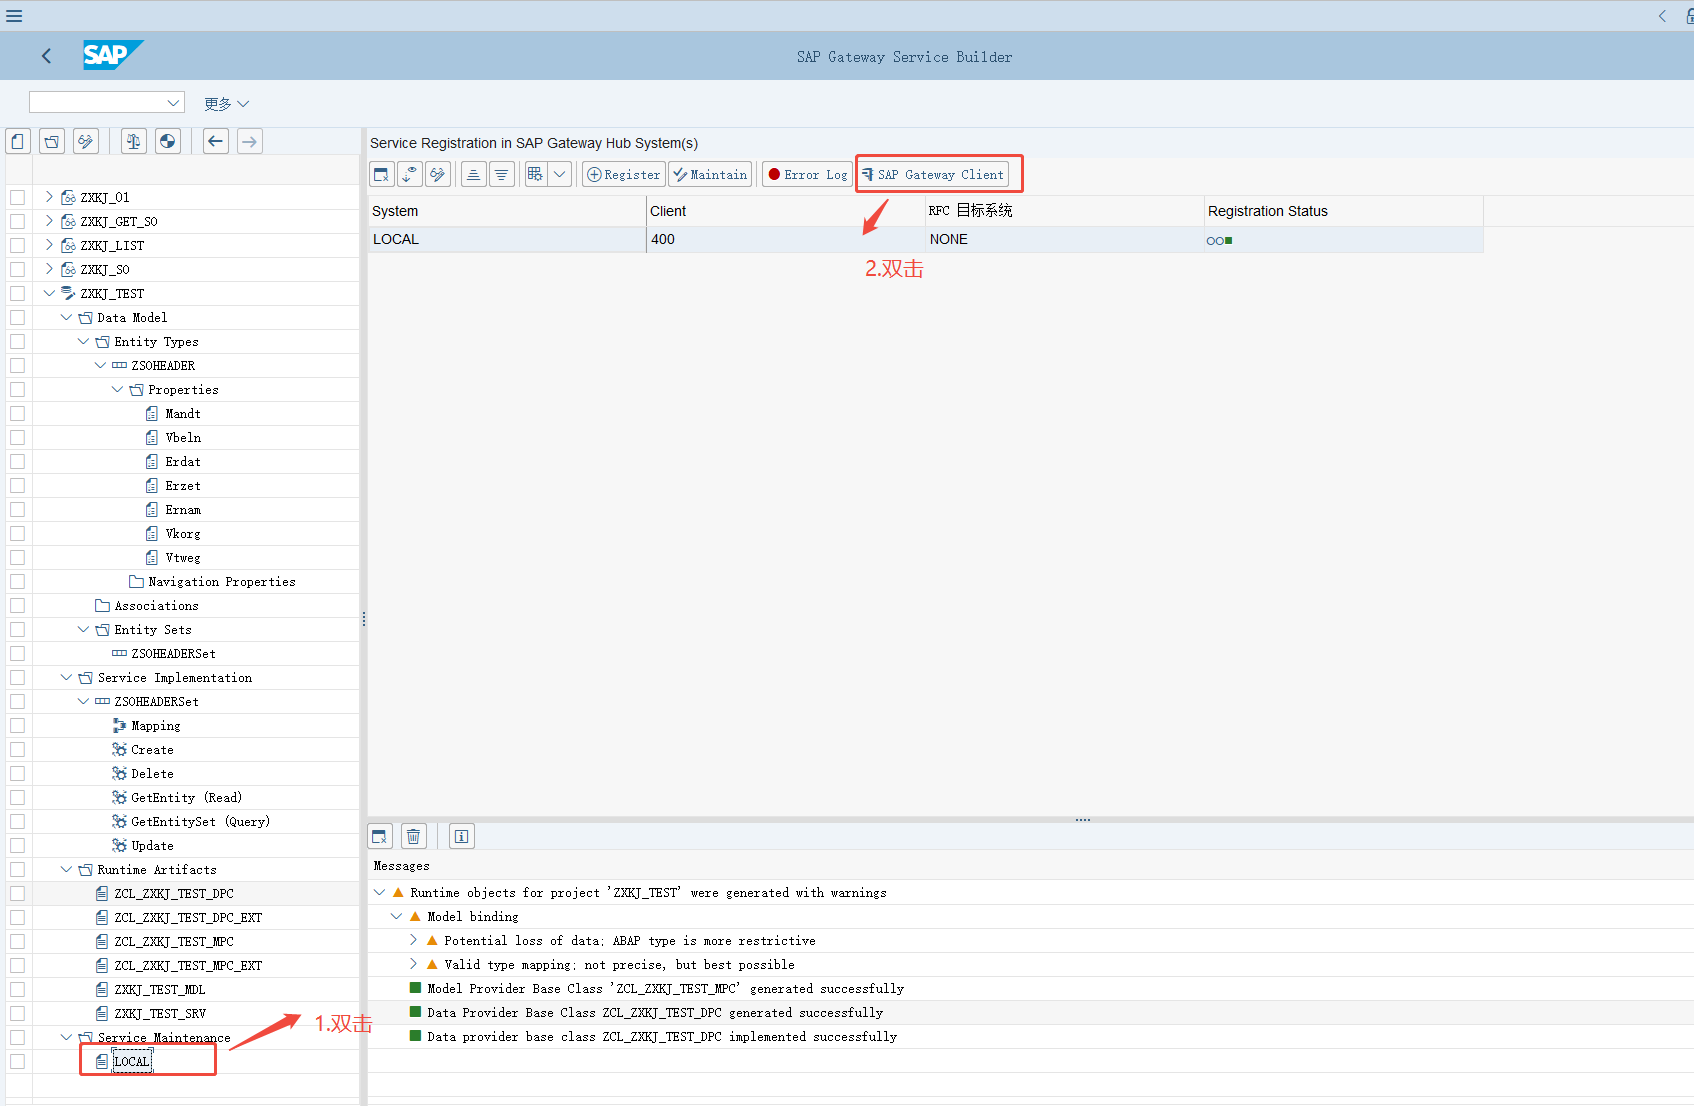Collapse the Properties folder
The image size is (1694, 1106).
coord(117,390)
